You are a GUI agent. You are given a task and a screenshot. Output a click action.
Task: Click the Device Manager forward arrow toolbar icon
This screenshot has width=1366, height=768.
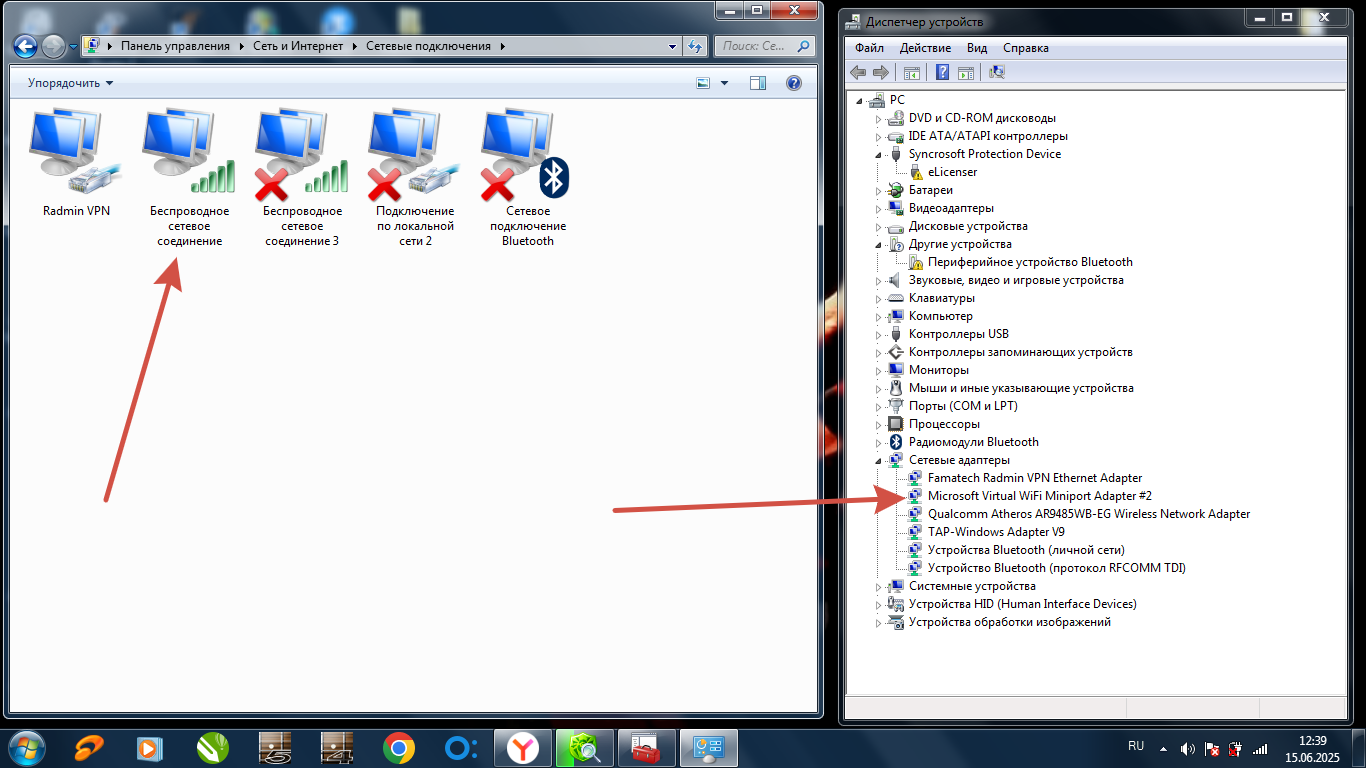pos(881,72)
